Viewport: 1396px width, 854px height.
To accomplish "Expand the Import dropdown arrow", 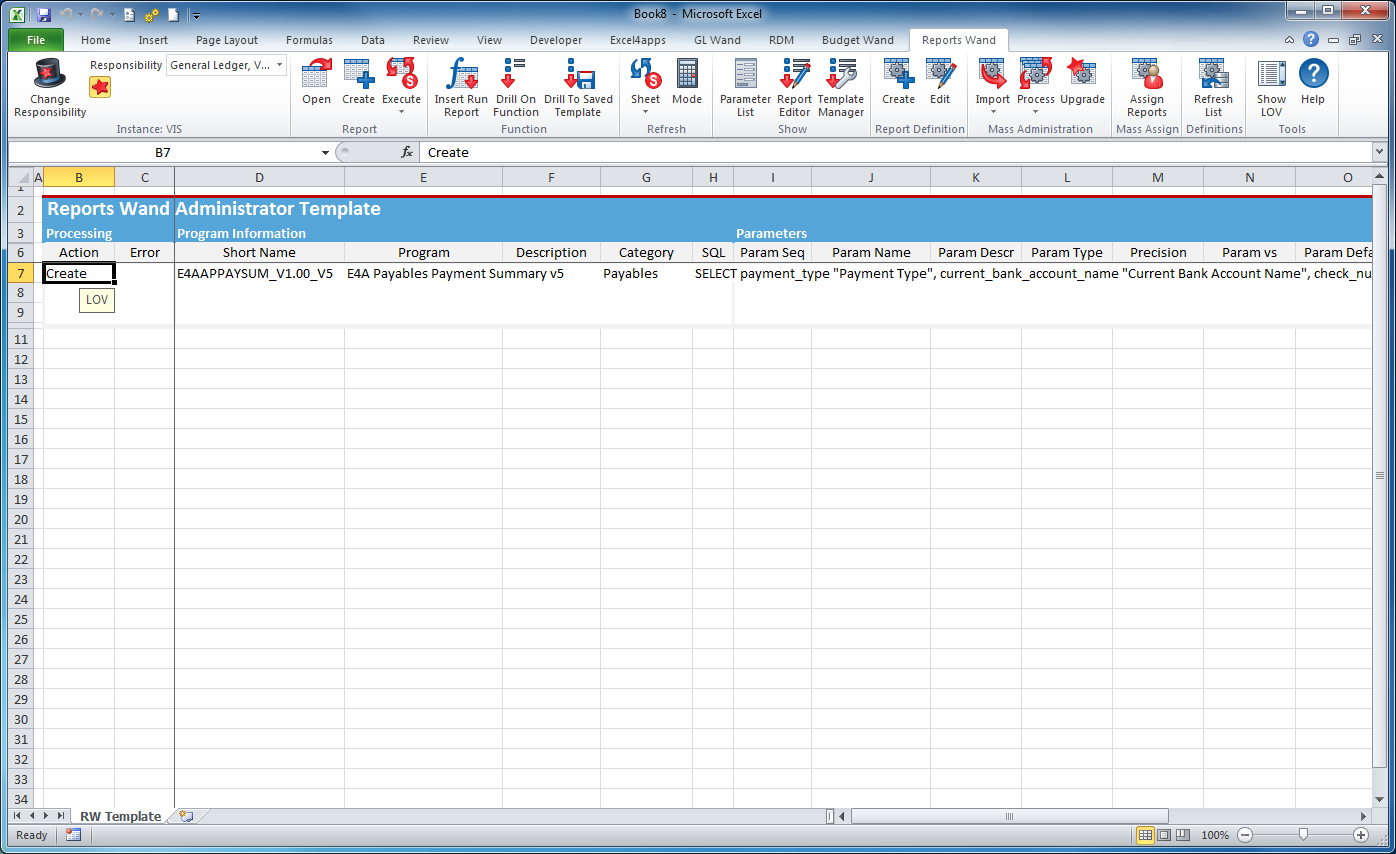I will (x=993, y=111).
